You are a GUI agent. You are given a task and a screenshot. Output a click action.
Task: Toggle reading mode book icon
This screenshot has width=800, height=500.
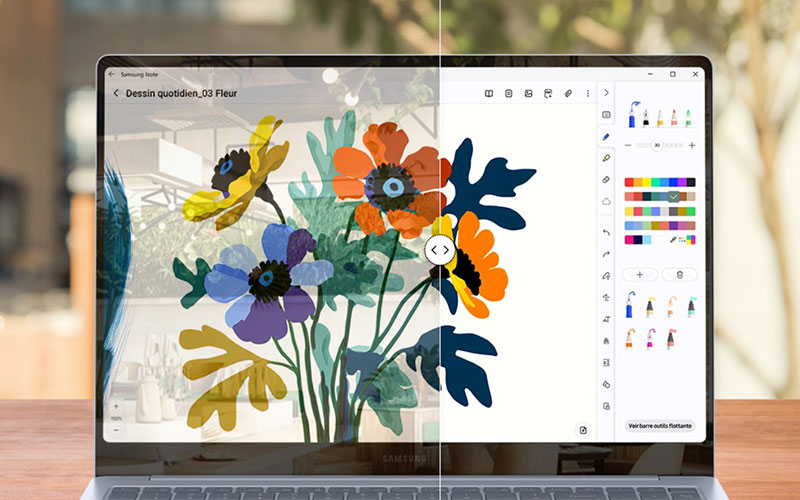coord(489,93)
